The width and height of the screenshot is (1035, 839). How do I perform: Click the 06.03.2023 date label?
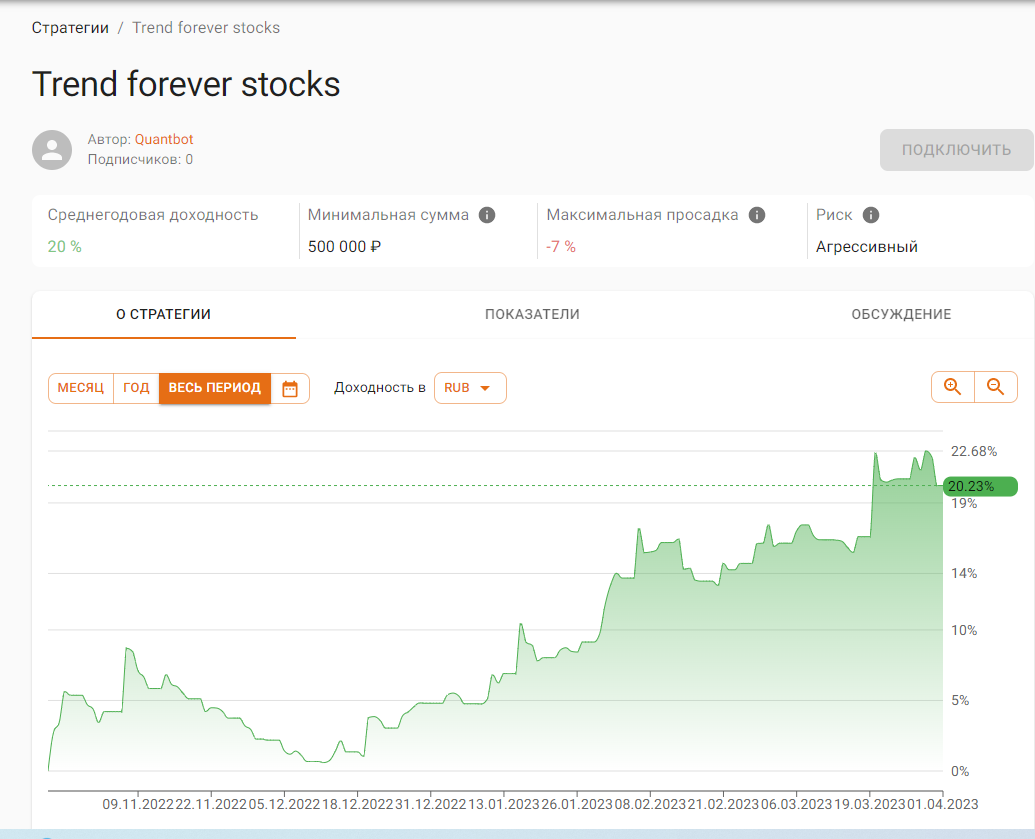(796, 805)
